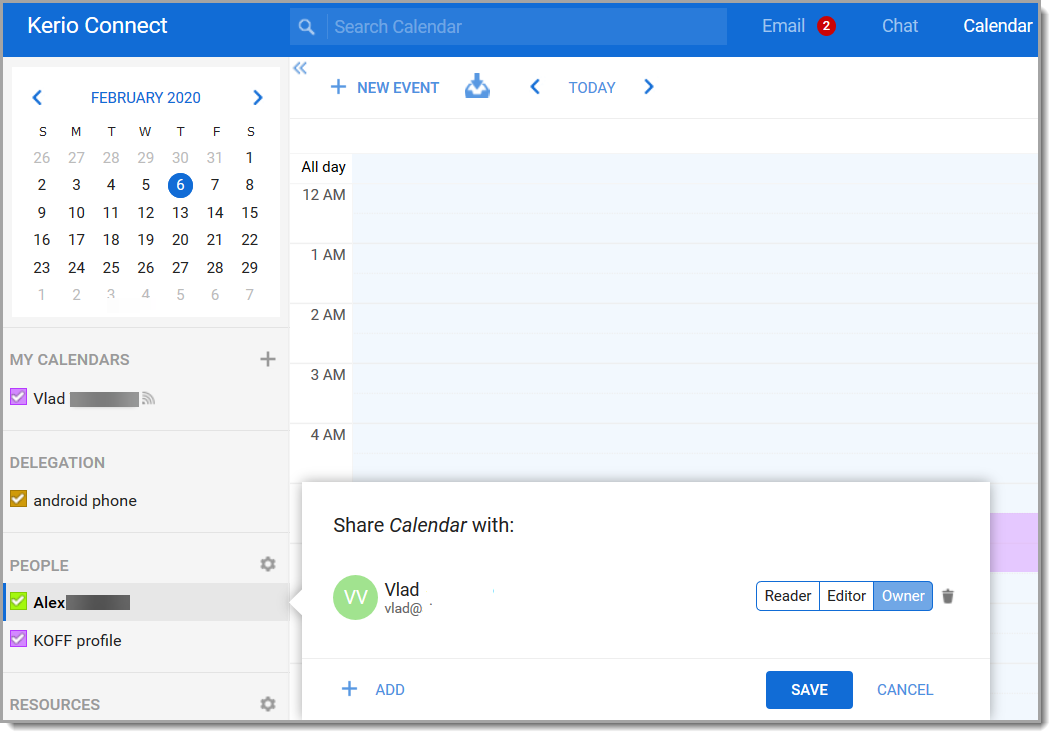Click the plus icon beside ADD
This screenshot has height=738, width=1056.
[350, 689]
